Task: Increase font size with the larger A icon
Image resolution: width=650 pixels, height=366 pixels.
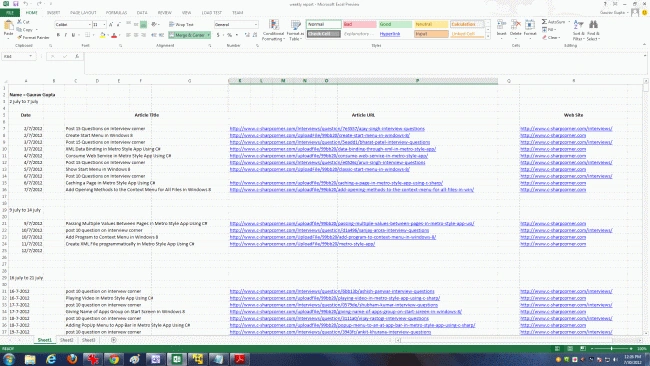Action: 111,25
